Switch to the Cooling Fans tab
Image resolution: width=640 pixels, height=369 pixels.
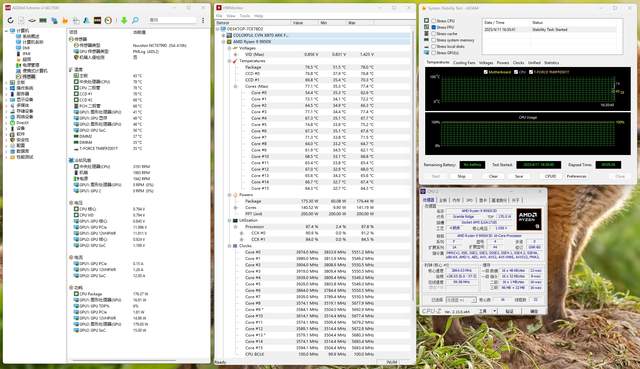pyautogui.click(x=464, y=63)
